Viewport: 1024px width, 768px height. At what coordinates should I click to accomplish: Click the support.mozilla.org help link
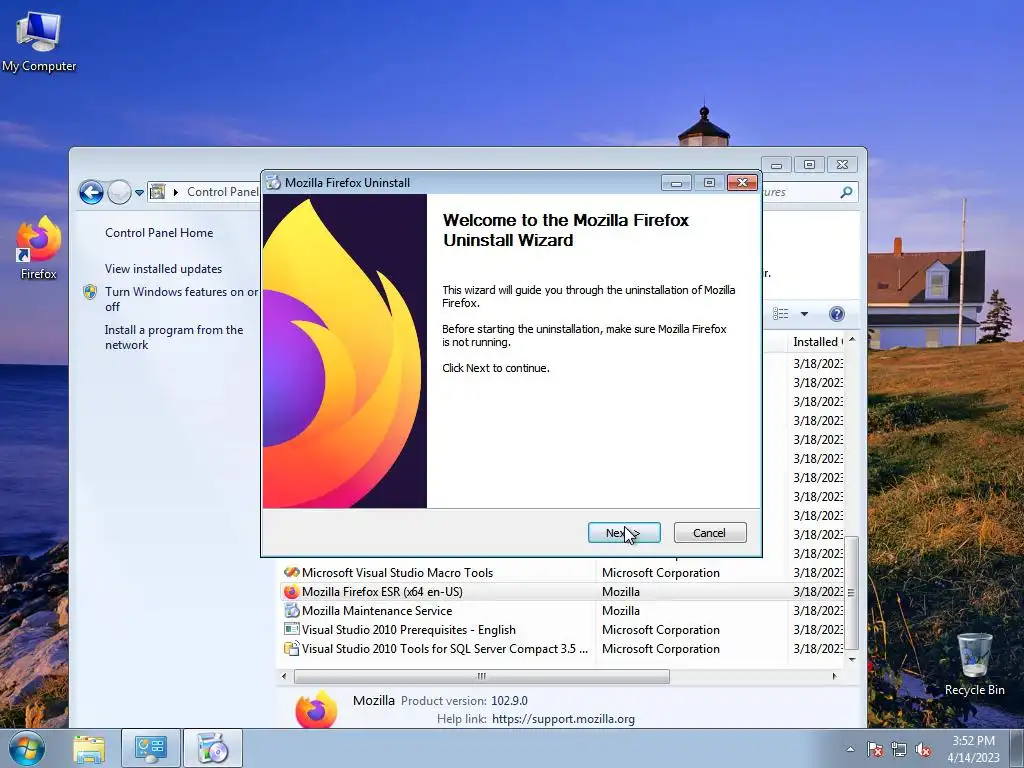click(x=563, y=719)
